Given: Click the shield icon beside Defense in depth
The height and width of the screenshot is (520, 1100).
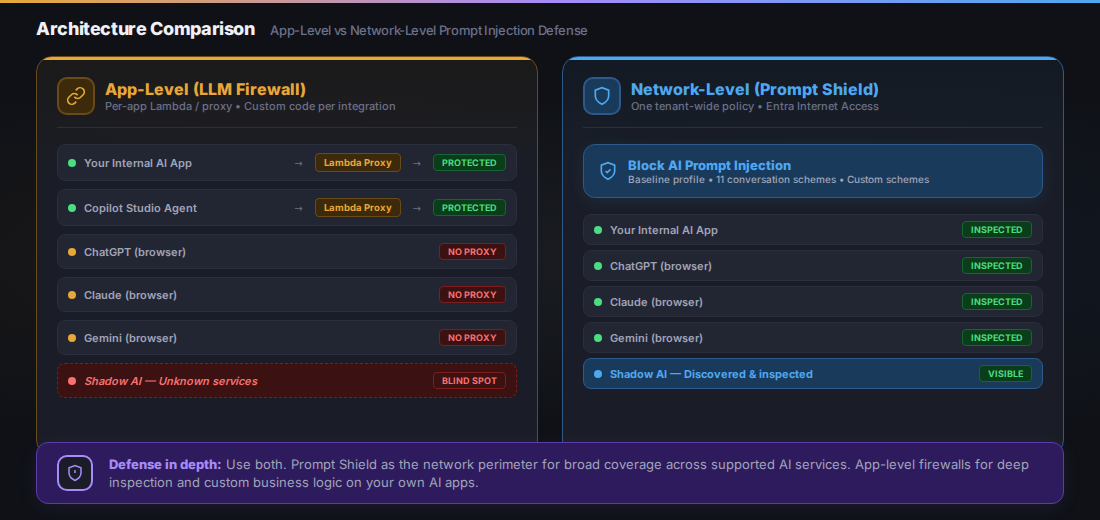Looking at the screenshot, I should pyautogui.click(x=75, y=473).
